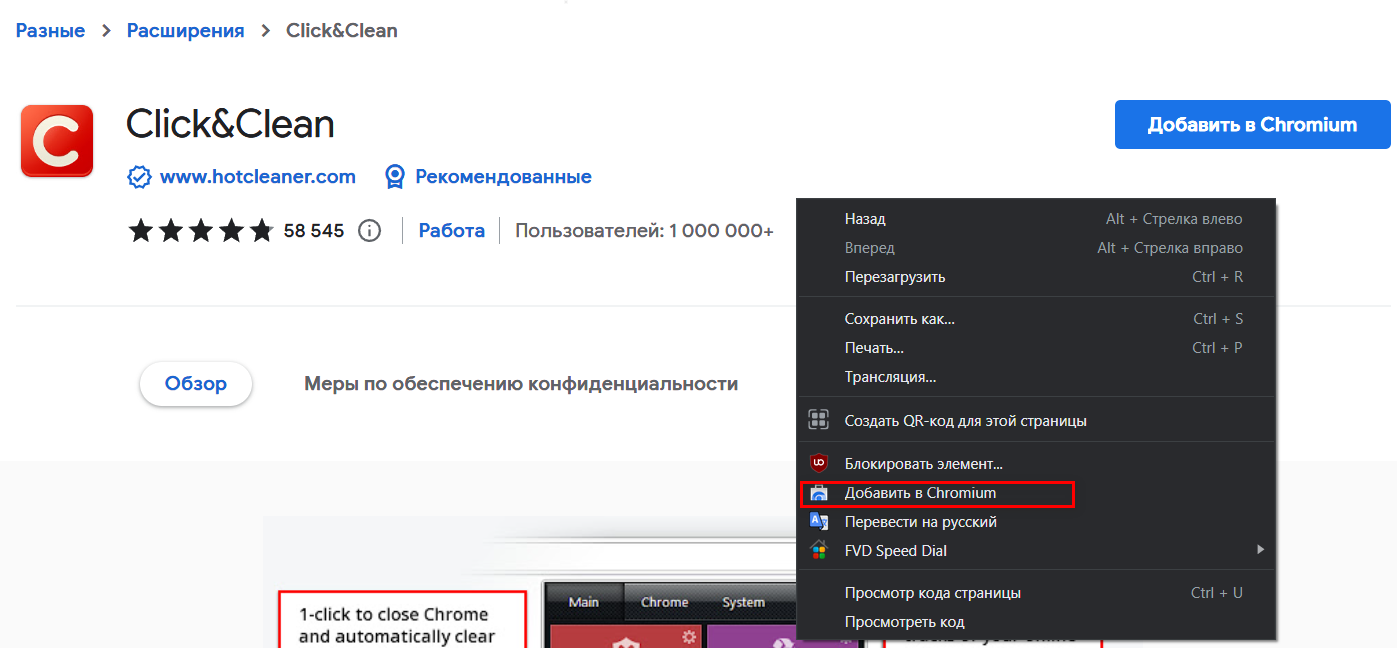Click the 58 545 ratings count
The image size is (1397, 648).
click(x=314, y=231)
